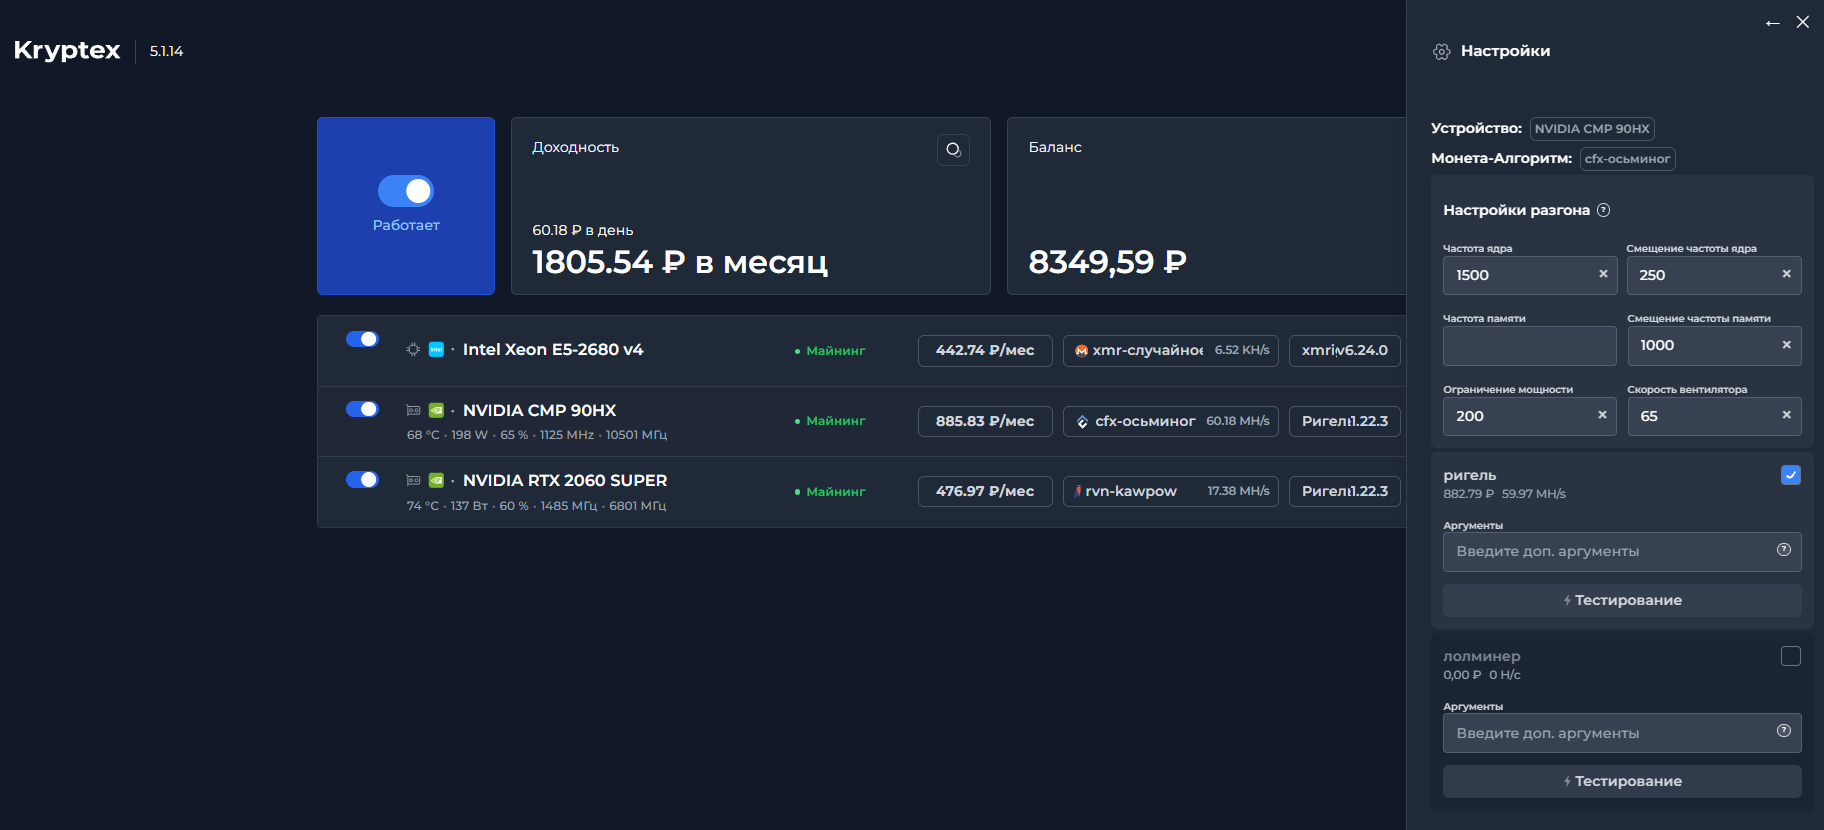
Task: Click the back arrow in settings panel
Action: point(1772,23)
